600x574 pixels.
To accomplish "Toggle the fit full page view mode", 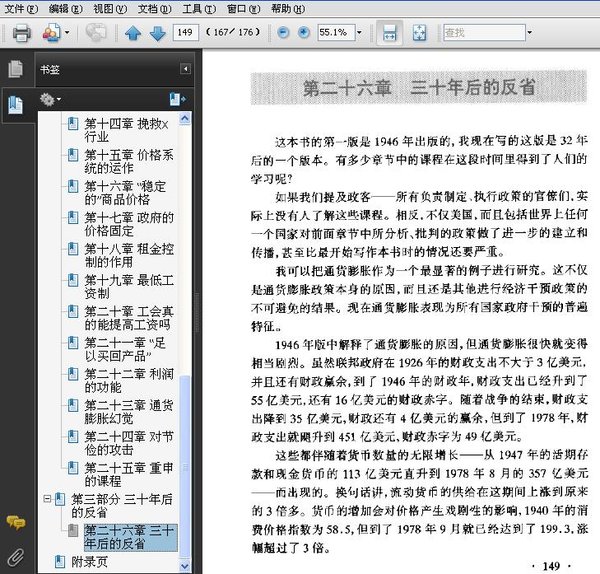I will click(x=420, y=33).
